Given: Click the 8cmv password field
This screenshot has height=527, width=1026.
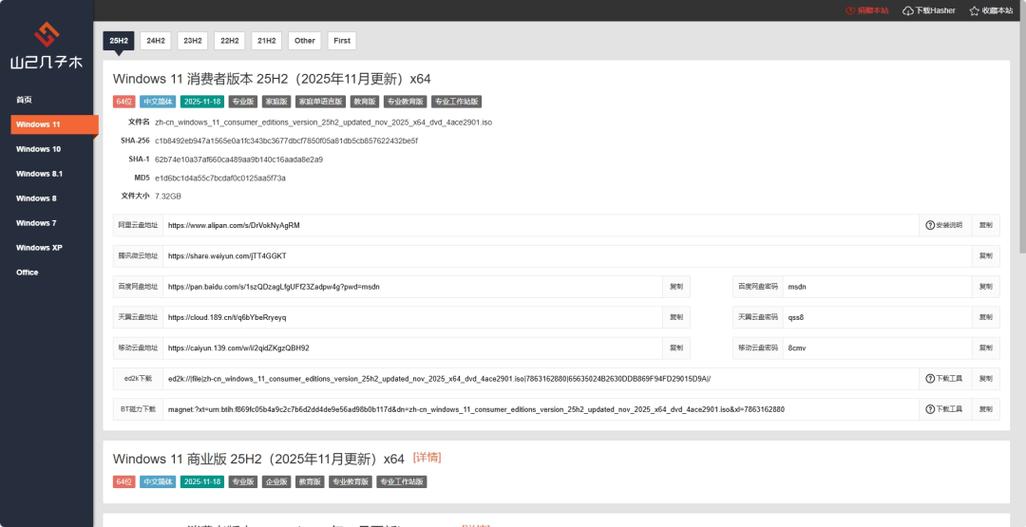Looking at the screenshot, I should pyautogui.click(x=877, y=348).
